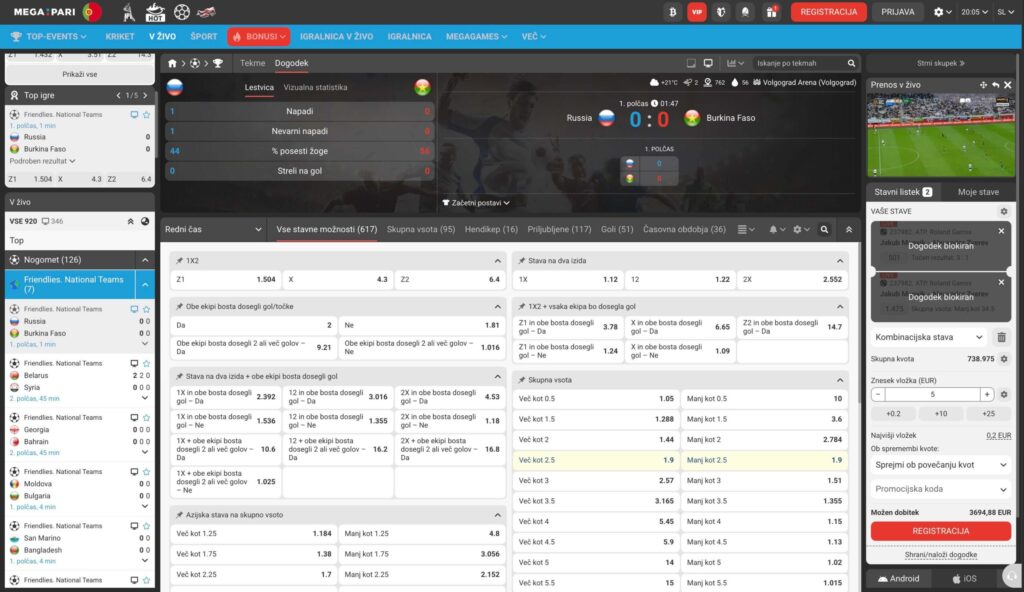Expand the Začetni postavi lineup dropdown

(476, 203)
